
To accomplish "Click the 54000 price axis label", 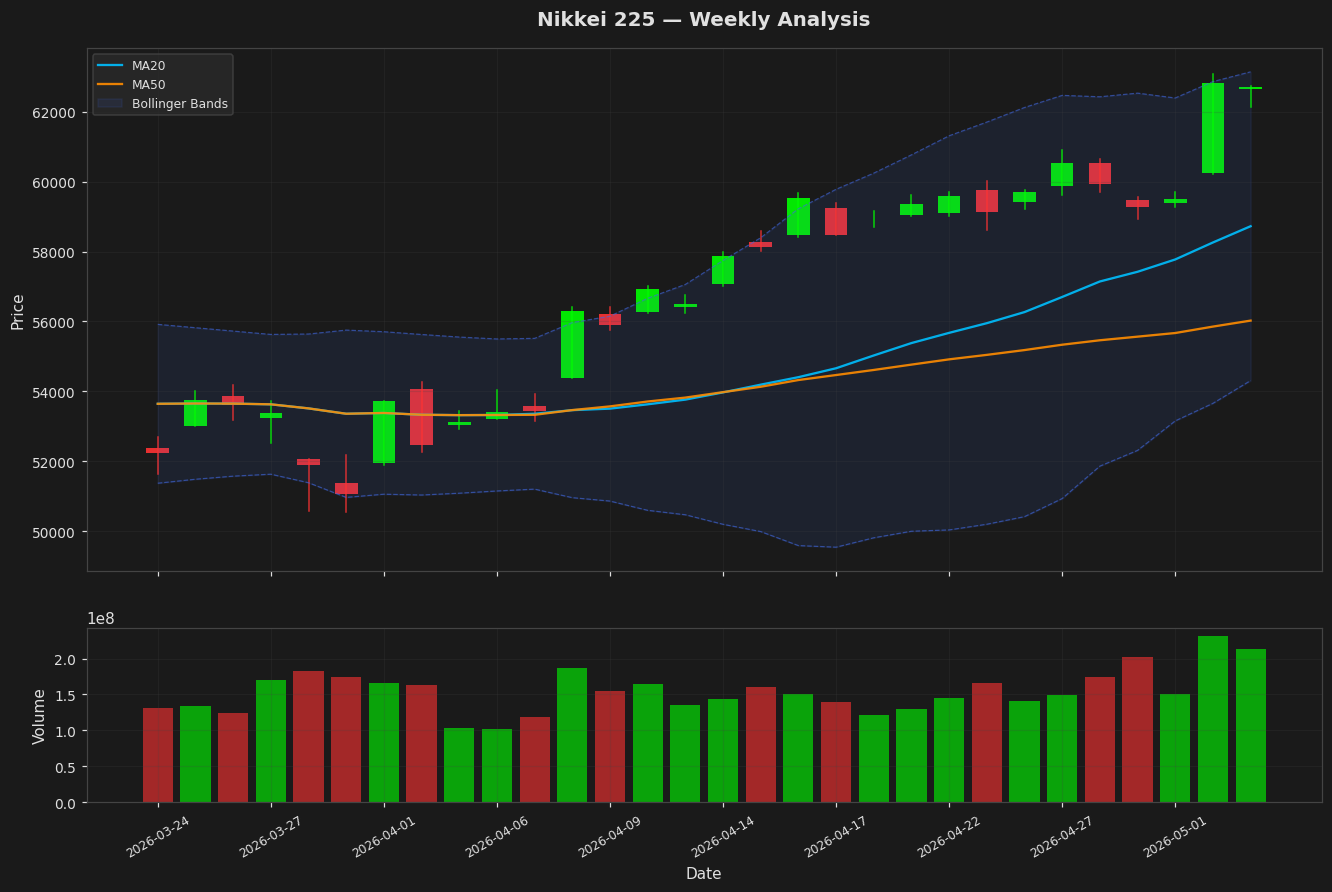I will [54, 392].
